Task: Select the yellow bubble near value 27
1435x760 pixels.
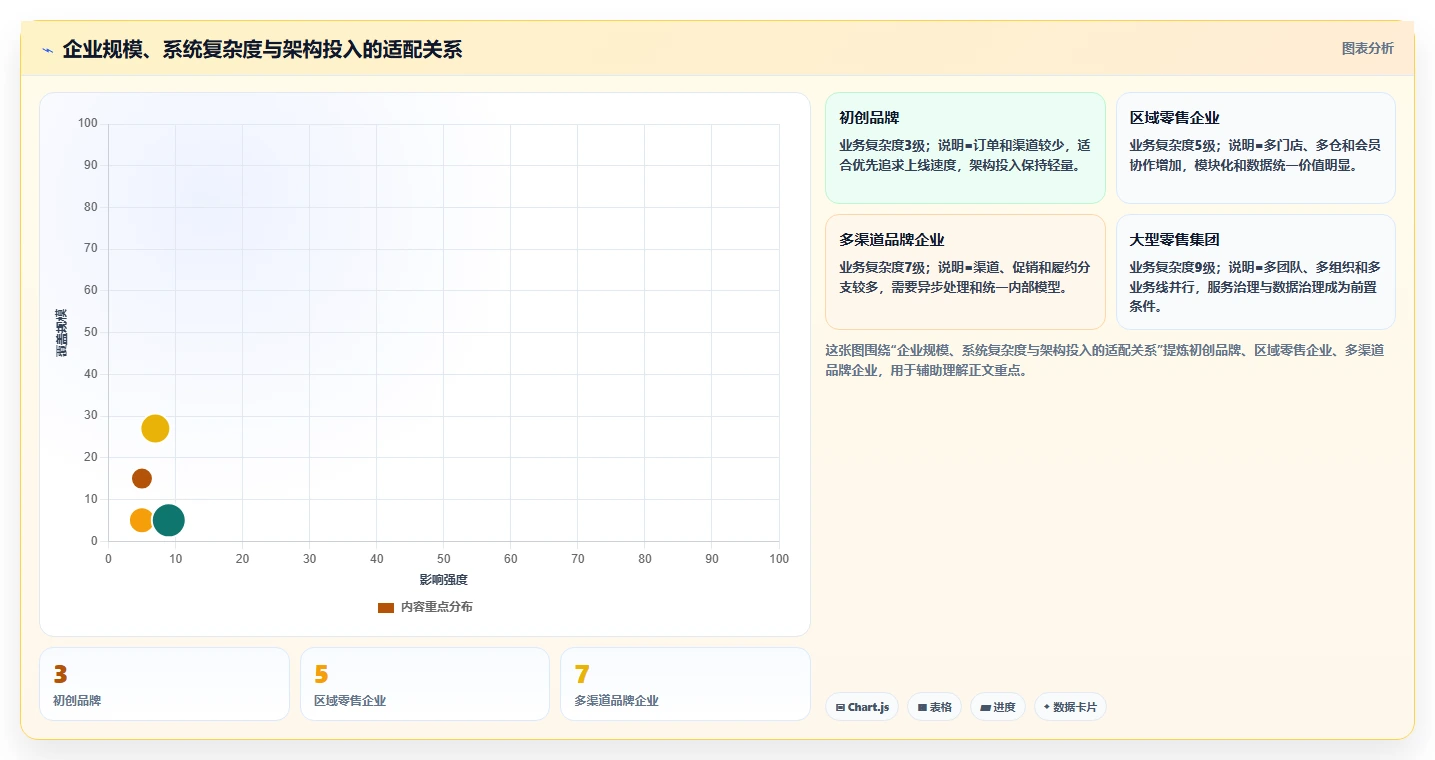Action: coord(155,428)
